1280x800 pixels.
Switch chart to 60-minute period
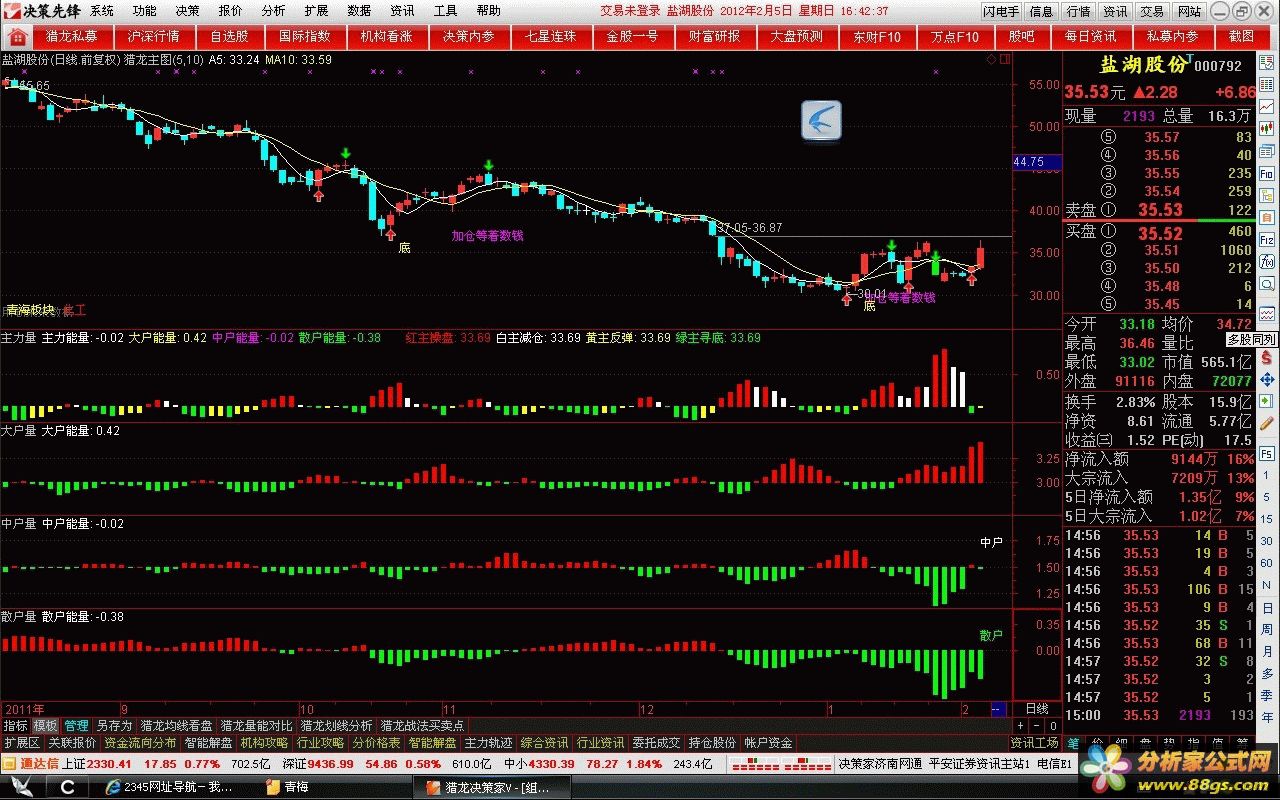[x=1267, y=562]
